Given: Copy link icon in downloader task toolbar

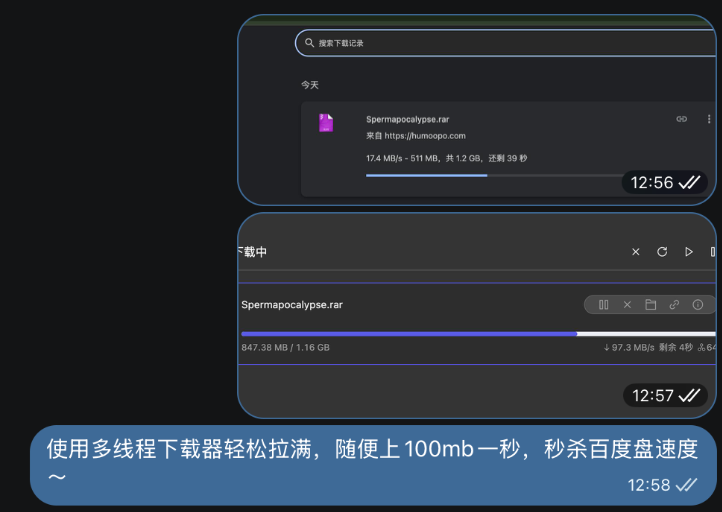Looking at the screenshot, I should pos(674,305).
